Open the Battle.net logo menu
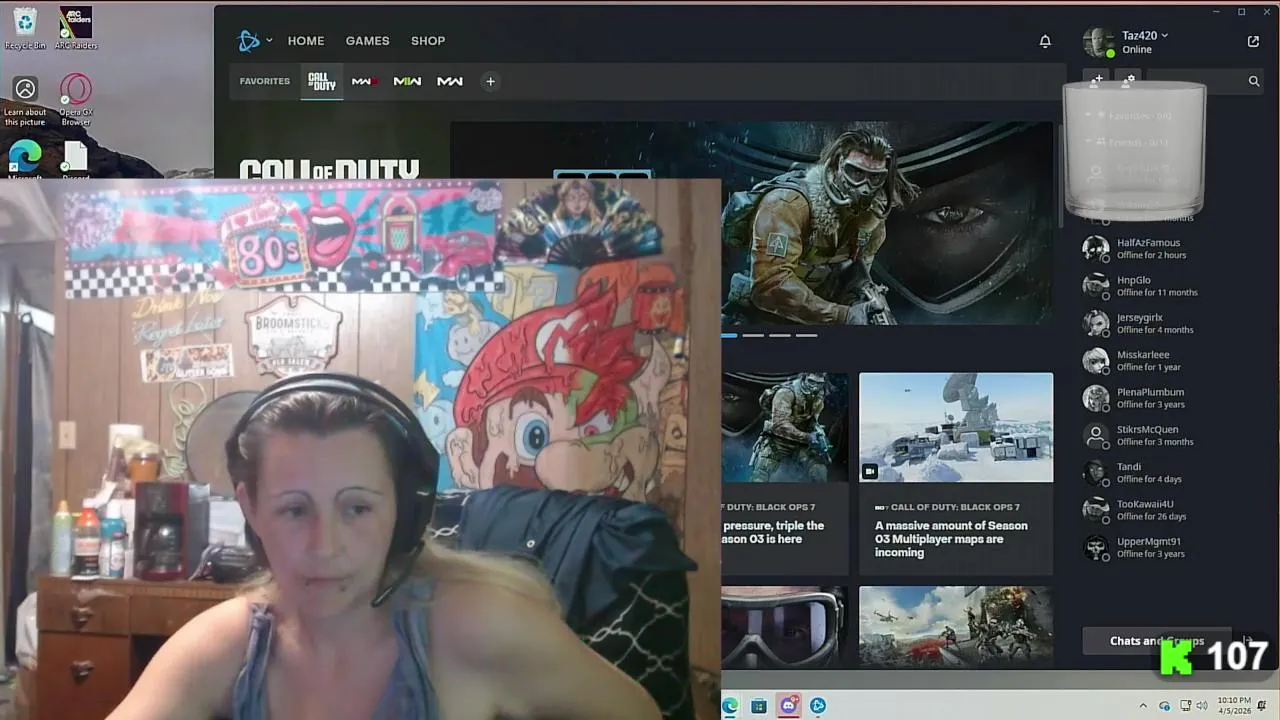Image resolution: width=1280 pixels, height=720 pixels. (x=248, y=41)
